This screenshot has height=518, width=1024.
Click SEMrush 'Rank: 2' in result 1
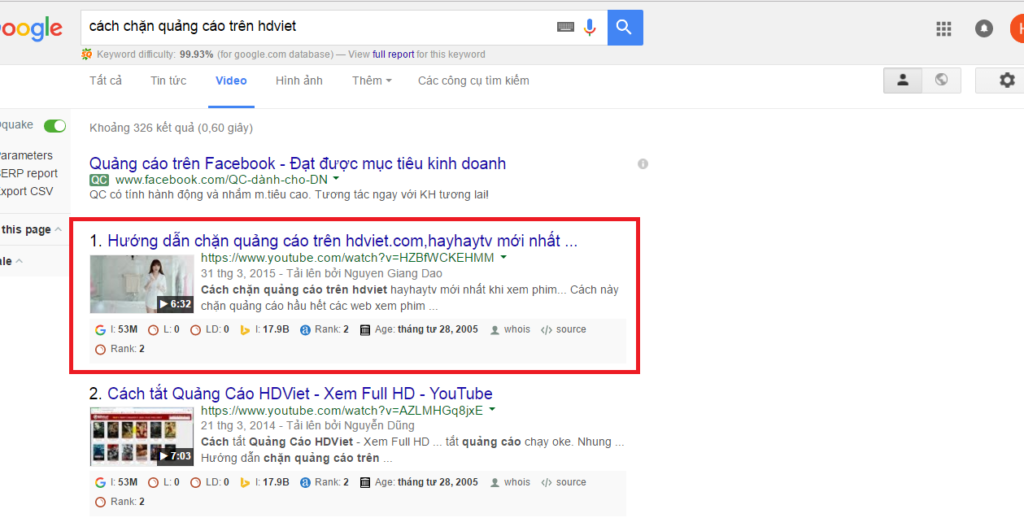(120, 349)
